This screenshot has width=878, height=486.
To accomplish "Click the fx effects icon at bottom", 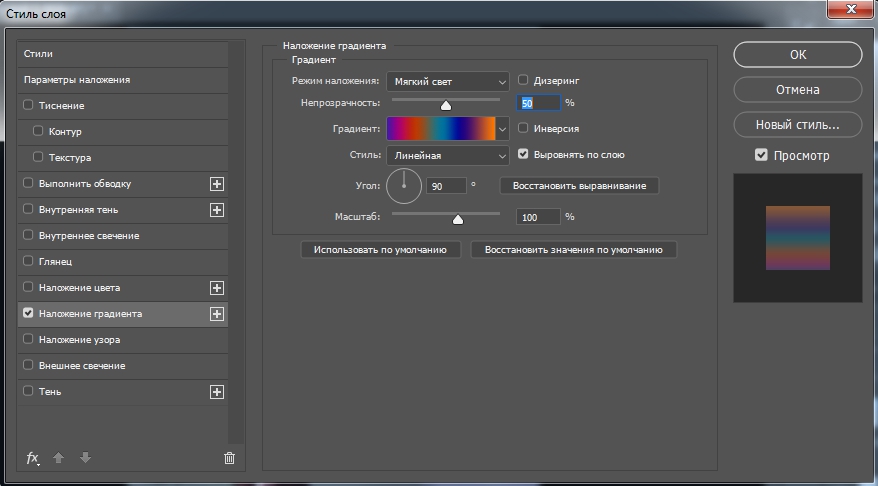I will (32, 458).
